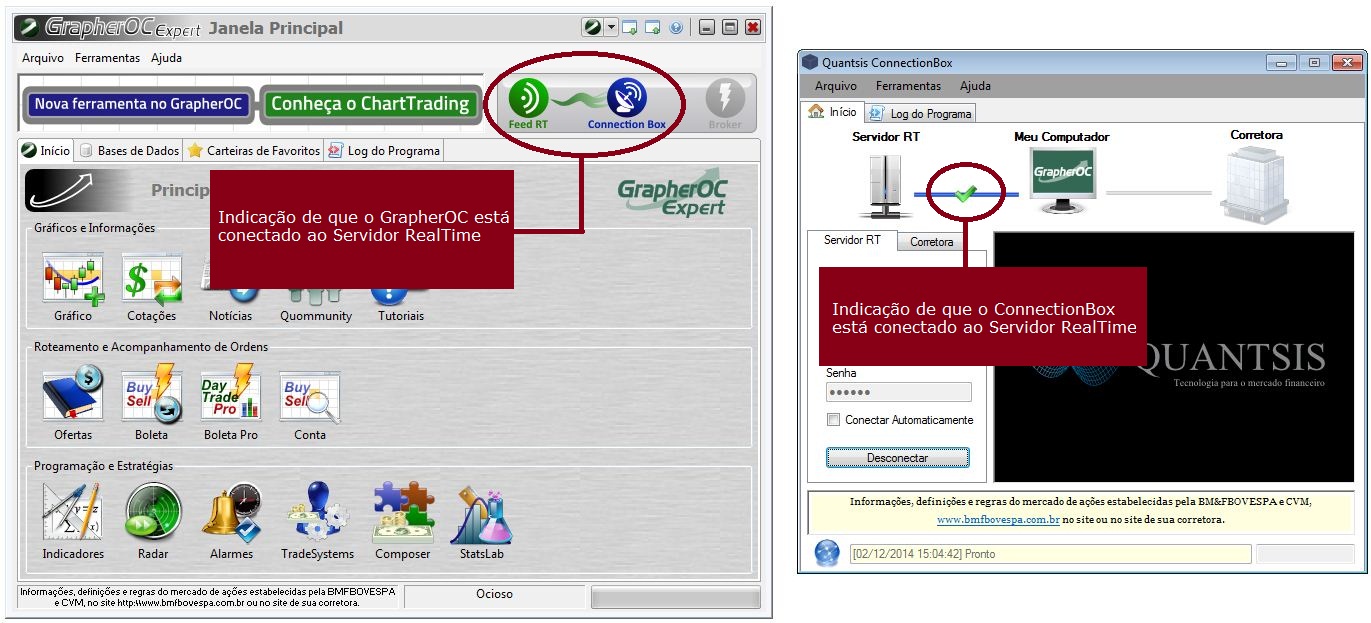Enable the Conectar Automaticamente checkbox
The image size is (1371, 623).
[x=834, y=420]
